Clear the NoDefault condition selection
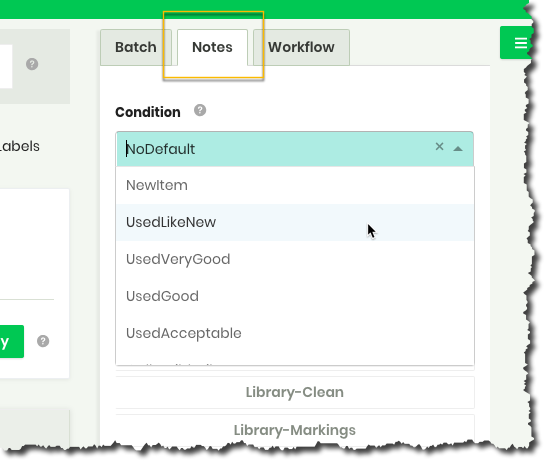 coord(439,146)
